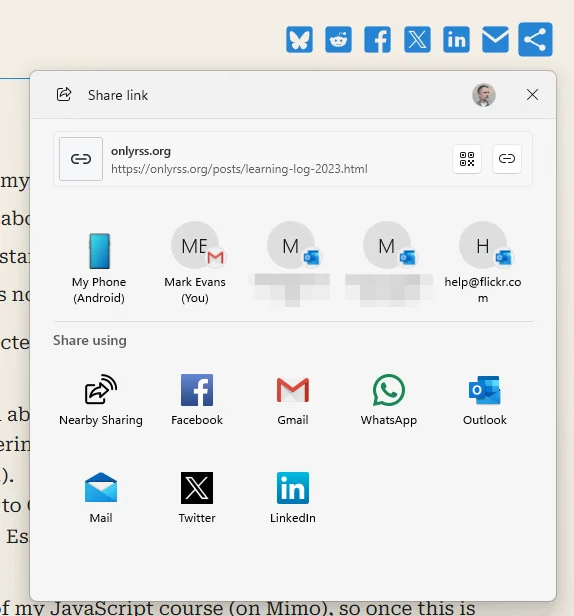Click the large link icon beside onlyrss.org
574x616 pixels.
[81, 159]
